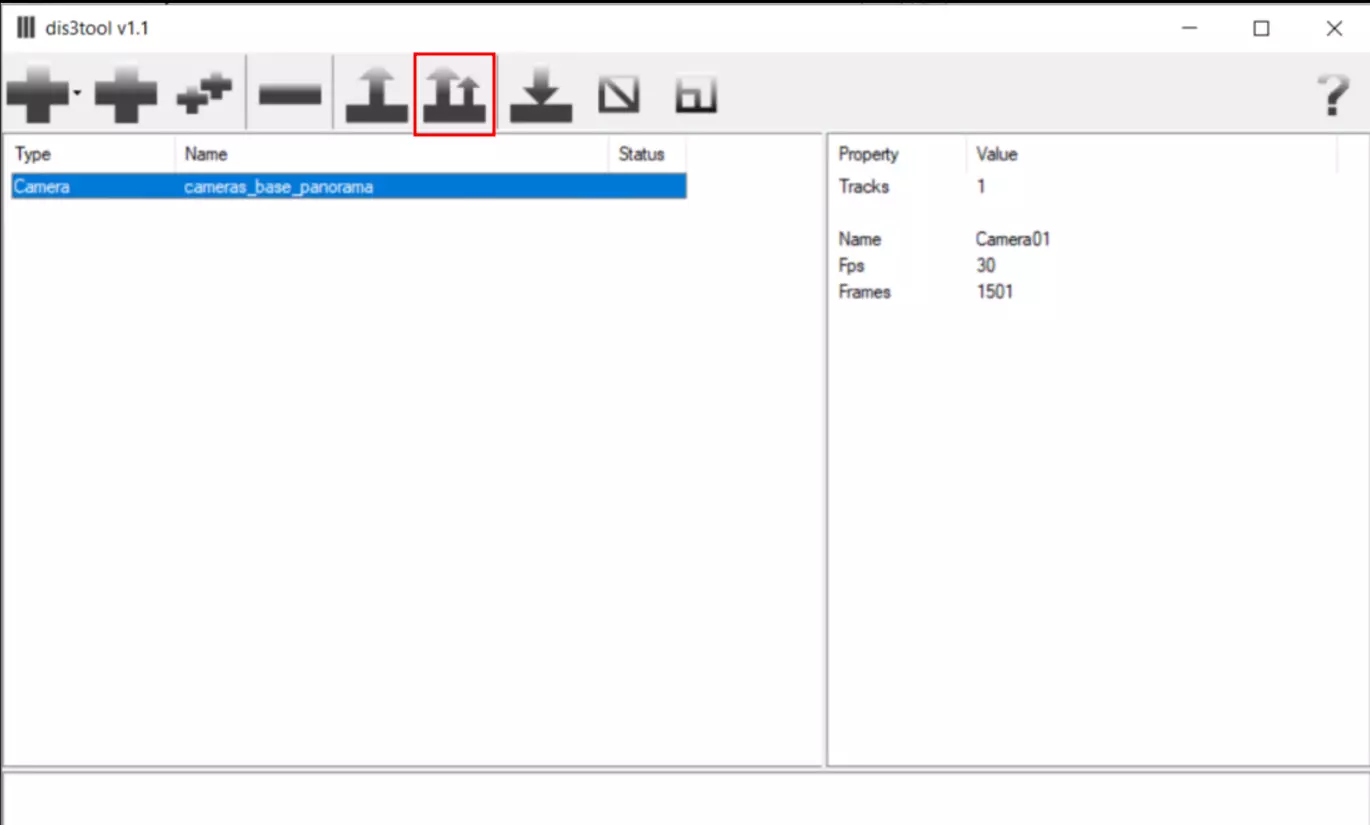Click the Frames property label

865,292
